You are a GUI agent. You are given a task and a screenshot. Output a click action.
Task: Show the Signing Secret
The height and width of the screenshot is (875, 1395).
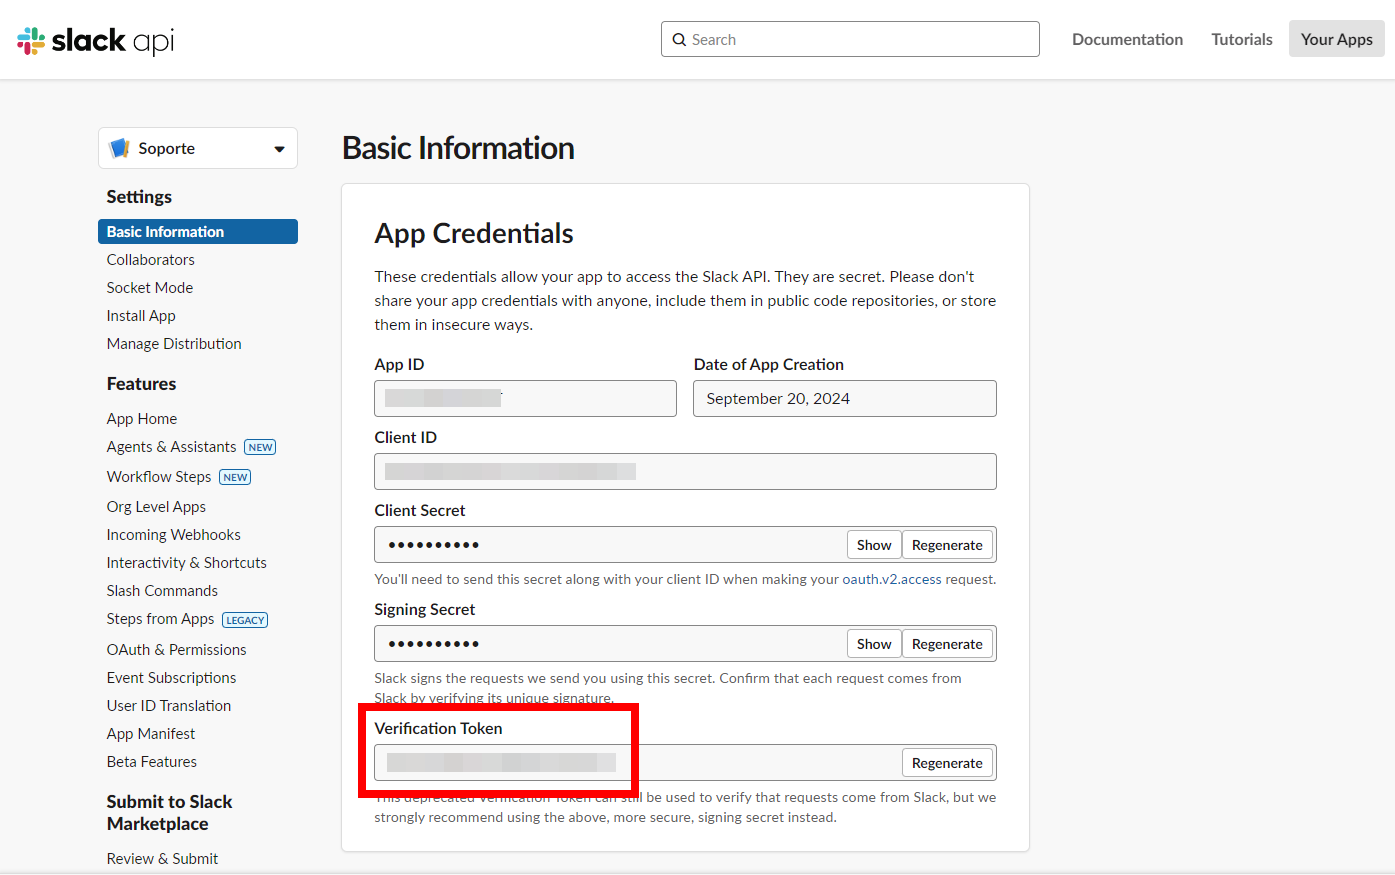[x=874, y=644]
